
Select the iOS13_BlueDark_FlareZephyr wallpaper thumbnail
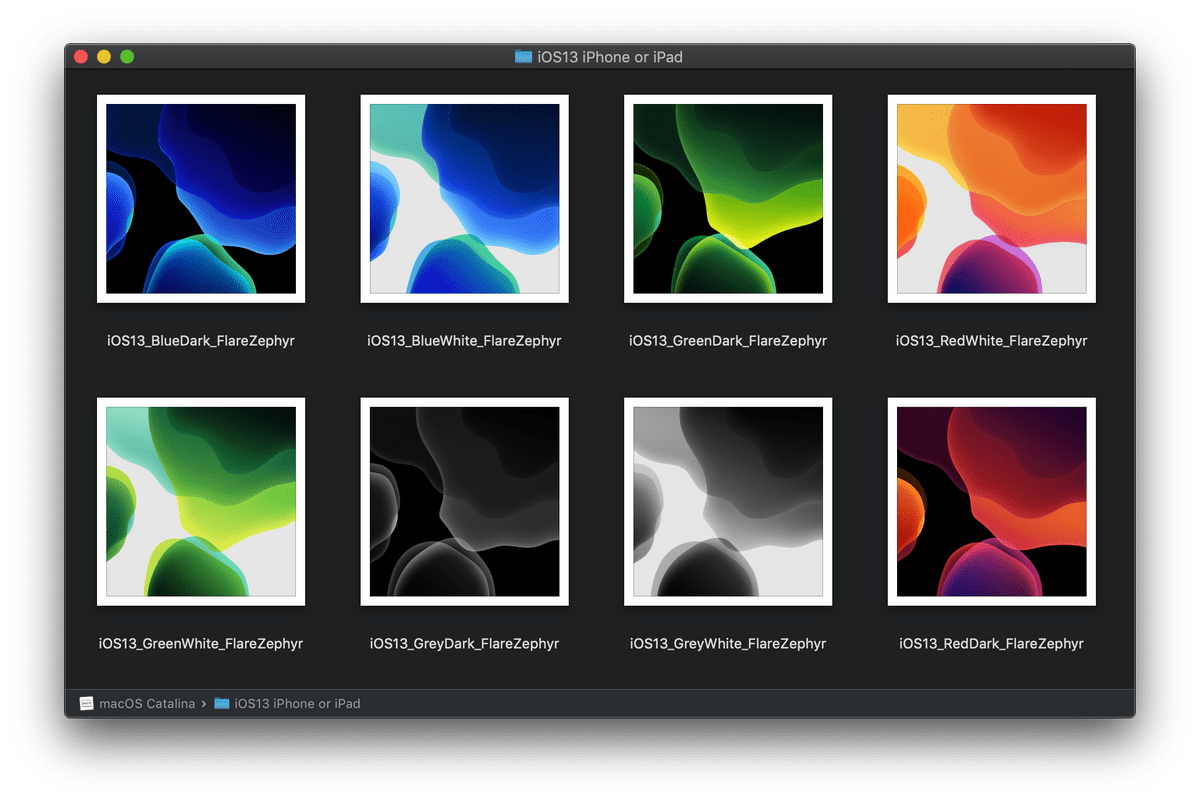[201, 199]
